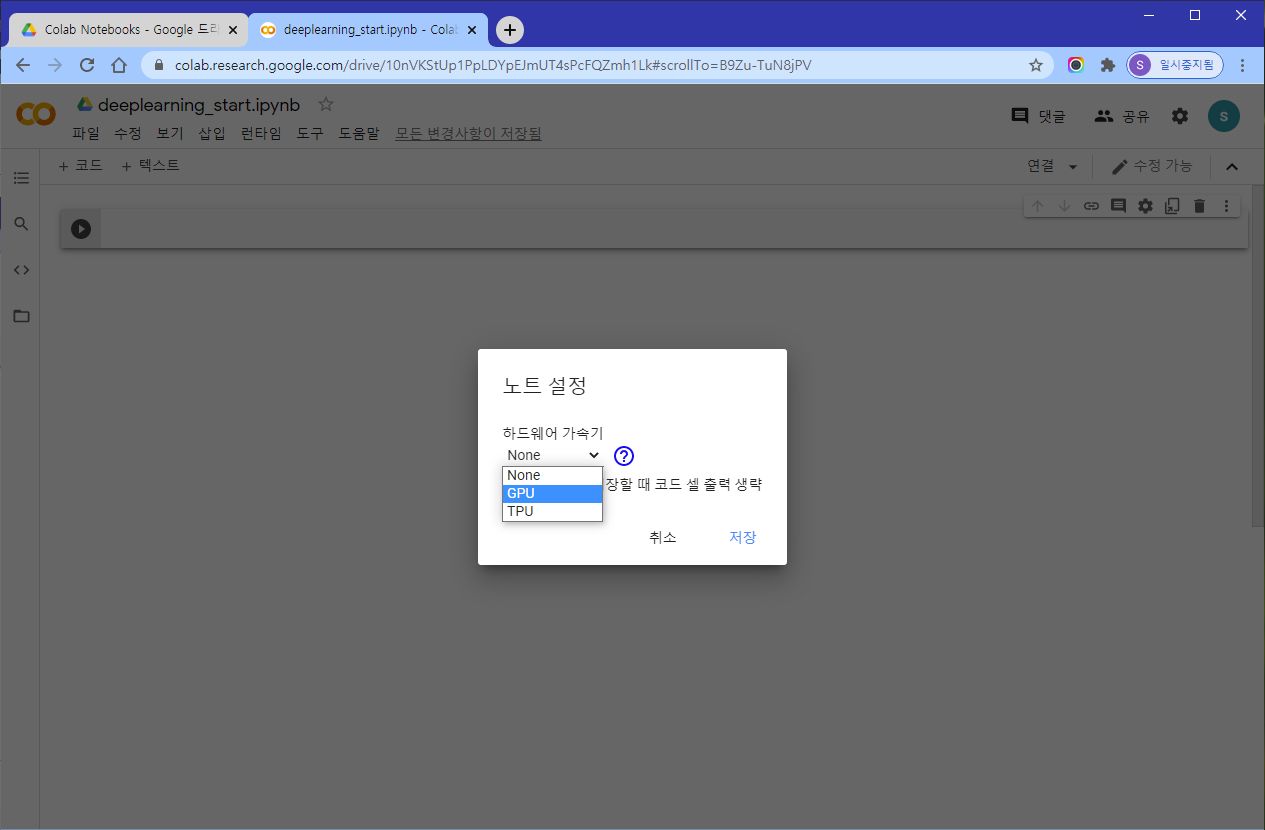Open a new browser tab
The height and width of the screenshot is (830, 1265).
[x=510, y=30]
